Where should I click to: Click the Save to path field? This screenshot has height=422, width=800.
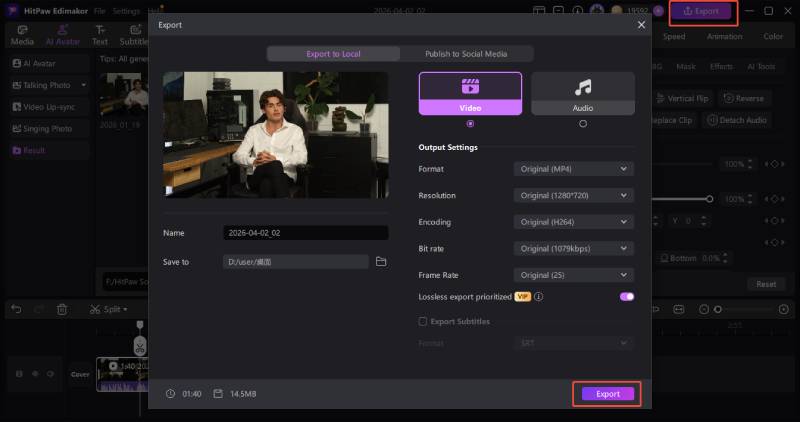[295, 262]
